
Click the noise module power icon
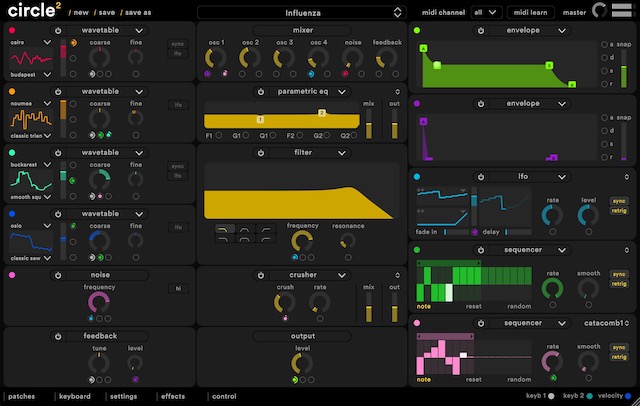58,274
